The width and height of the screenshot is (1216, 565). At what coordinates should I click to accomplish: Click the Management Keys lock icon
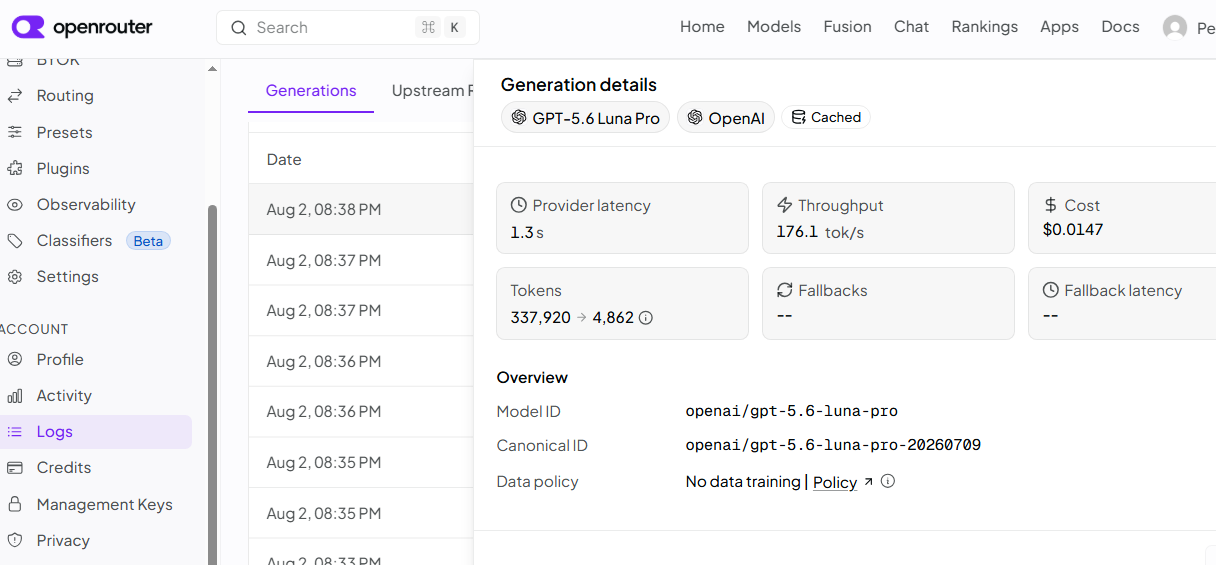(15, 504)
